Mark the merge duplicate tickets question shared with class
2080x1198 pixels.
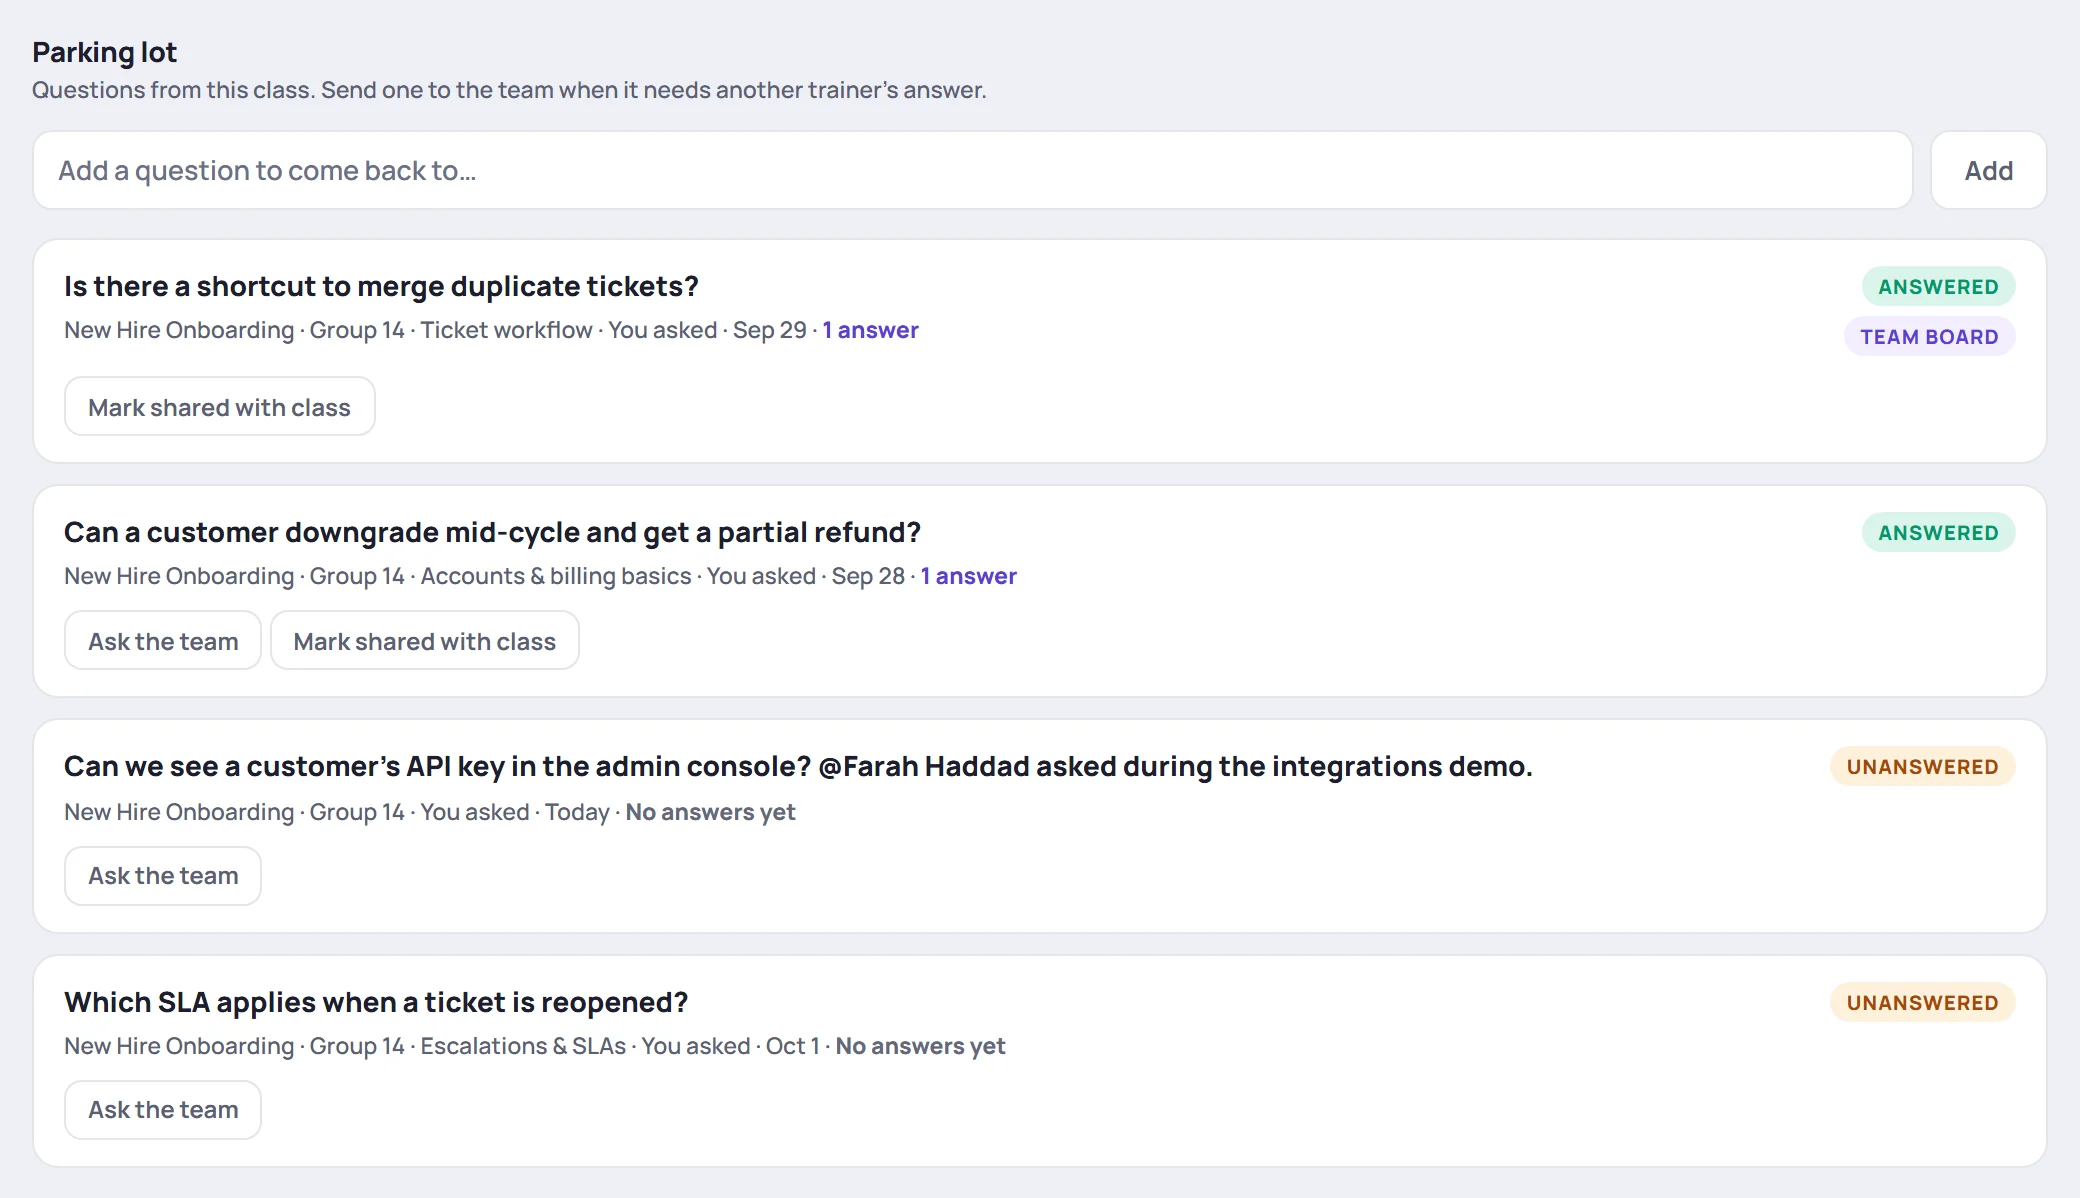point(220,407)
